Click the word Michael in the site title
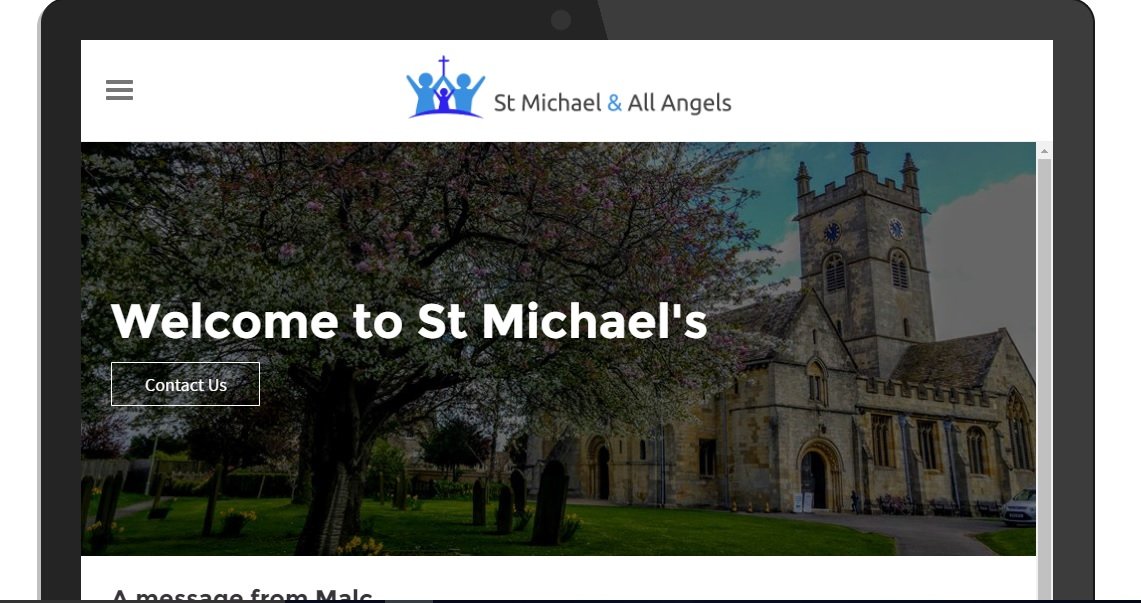 [x=561, y=103]
